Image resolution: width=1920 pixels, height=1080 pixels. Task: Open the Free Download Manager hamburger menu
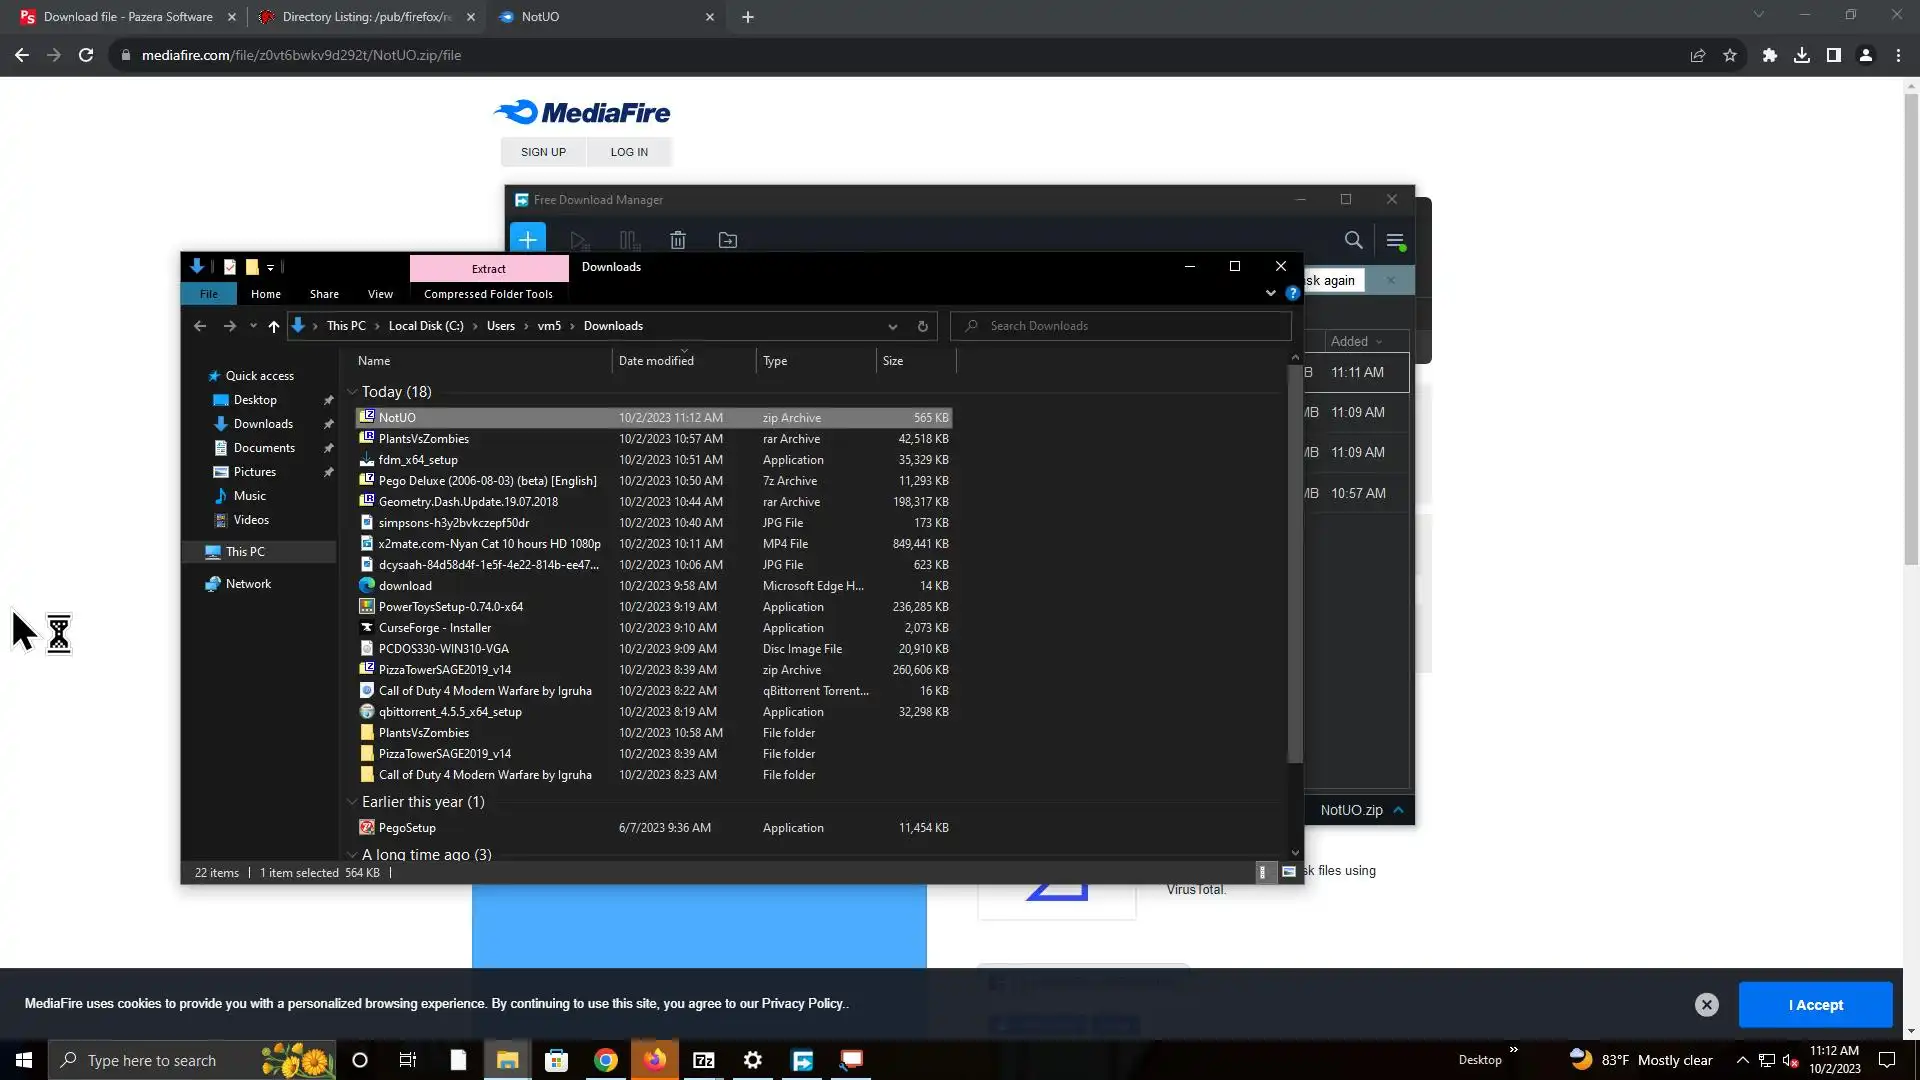1395,240
